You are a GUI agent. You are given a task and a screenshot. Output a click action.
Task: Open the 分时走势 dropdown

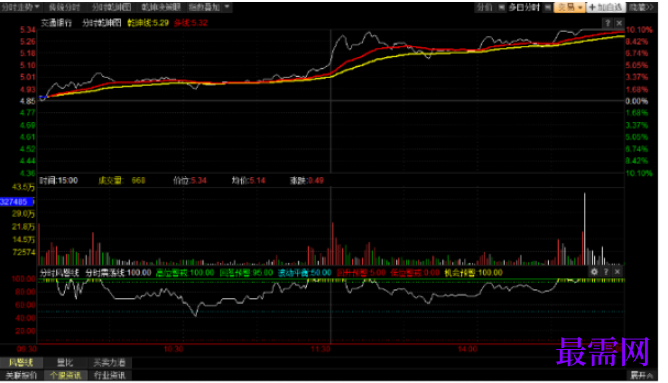pyautogui.click(x=20, y=7)
